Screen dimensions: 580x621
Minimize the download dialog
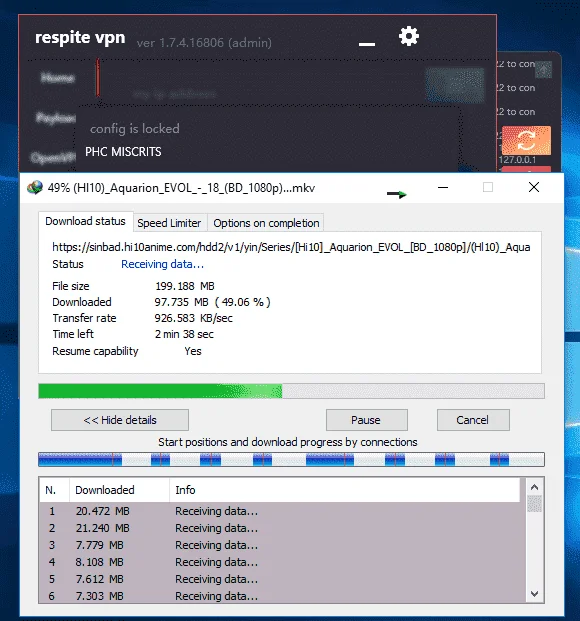point(443,187)
